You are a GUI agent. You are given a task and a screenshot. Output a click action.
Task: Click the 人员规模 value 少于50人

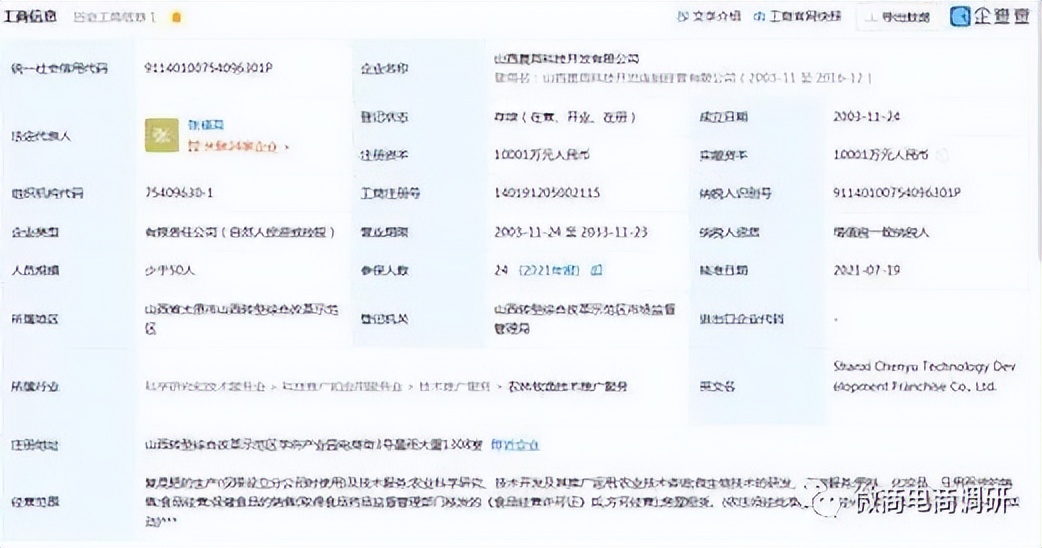point(169,270)
